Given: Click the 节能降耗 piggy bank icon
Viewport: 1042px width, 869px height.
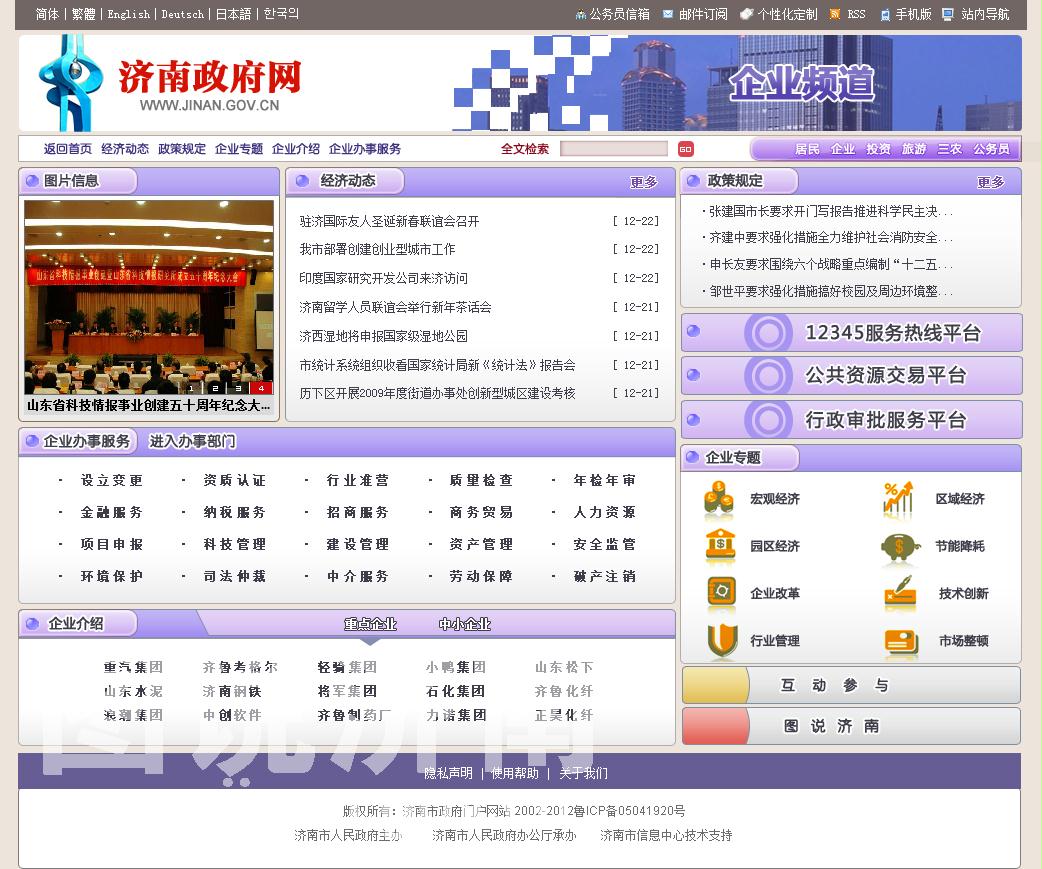Looking at the screenshot, I should point(900,547).
